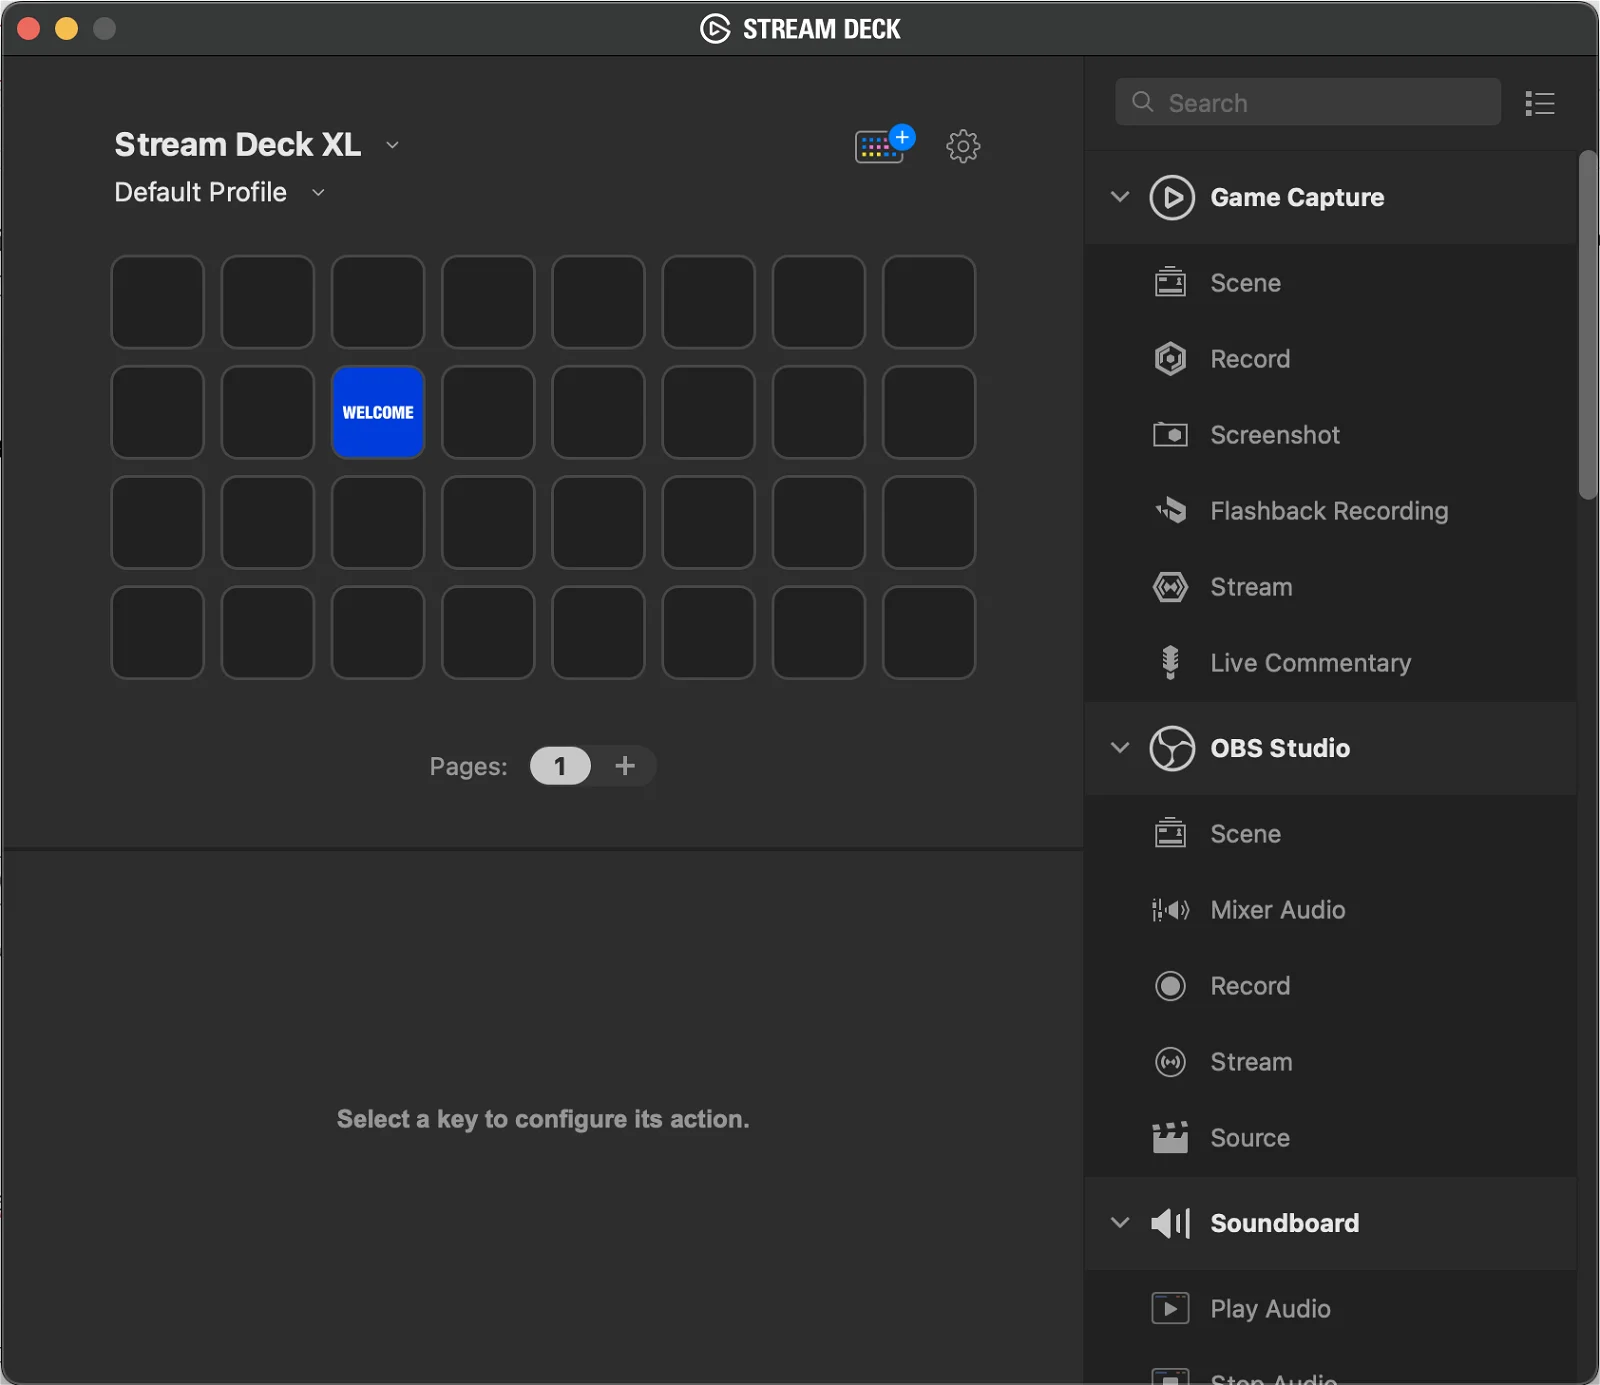
Task: Select the Flashback Recording icon
Action: coord(1171,511)
